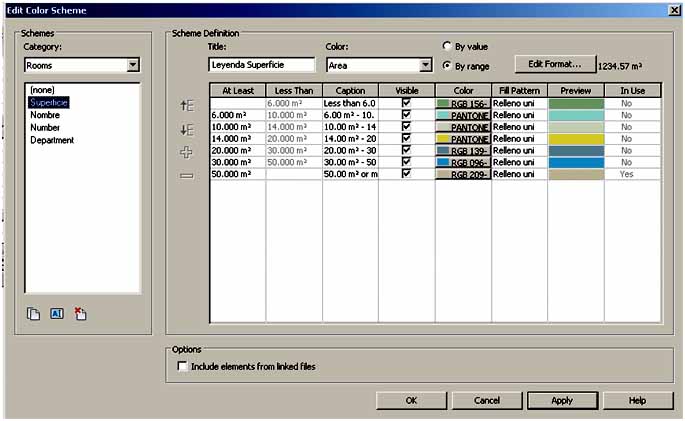Select the Nombre scheme in list

click(44, 115)
